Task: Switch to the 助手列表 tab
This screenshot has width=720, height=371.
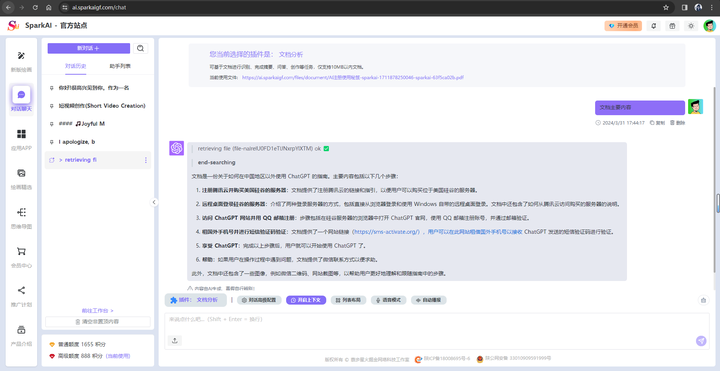Action: pos(120,66)
